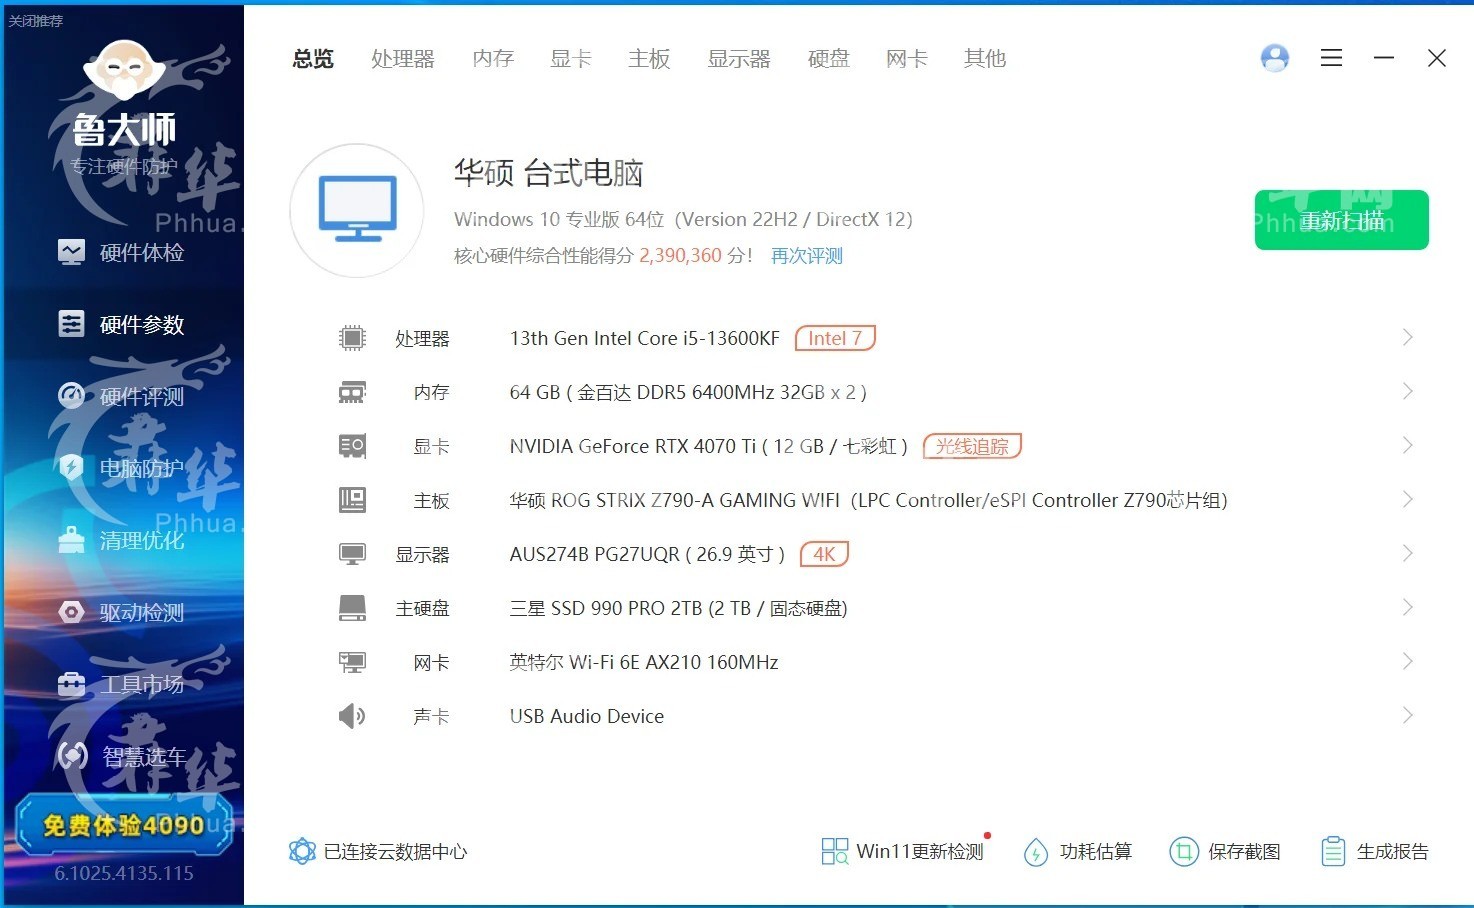Run Win11更新检测 check
Screen dimensions: 1474x908
[x=903, y=851]
